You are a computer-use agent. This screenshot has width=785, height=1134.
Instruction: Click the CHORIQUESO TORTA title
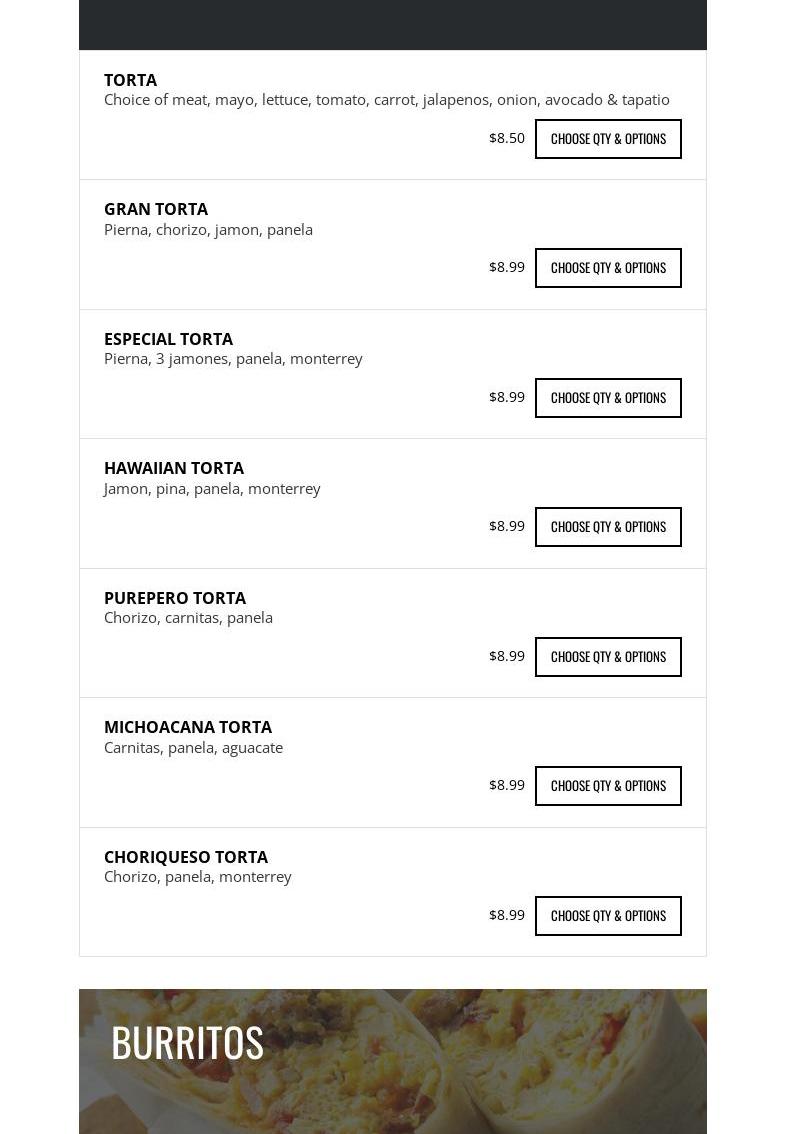[x=186, y=857]
